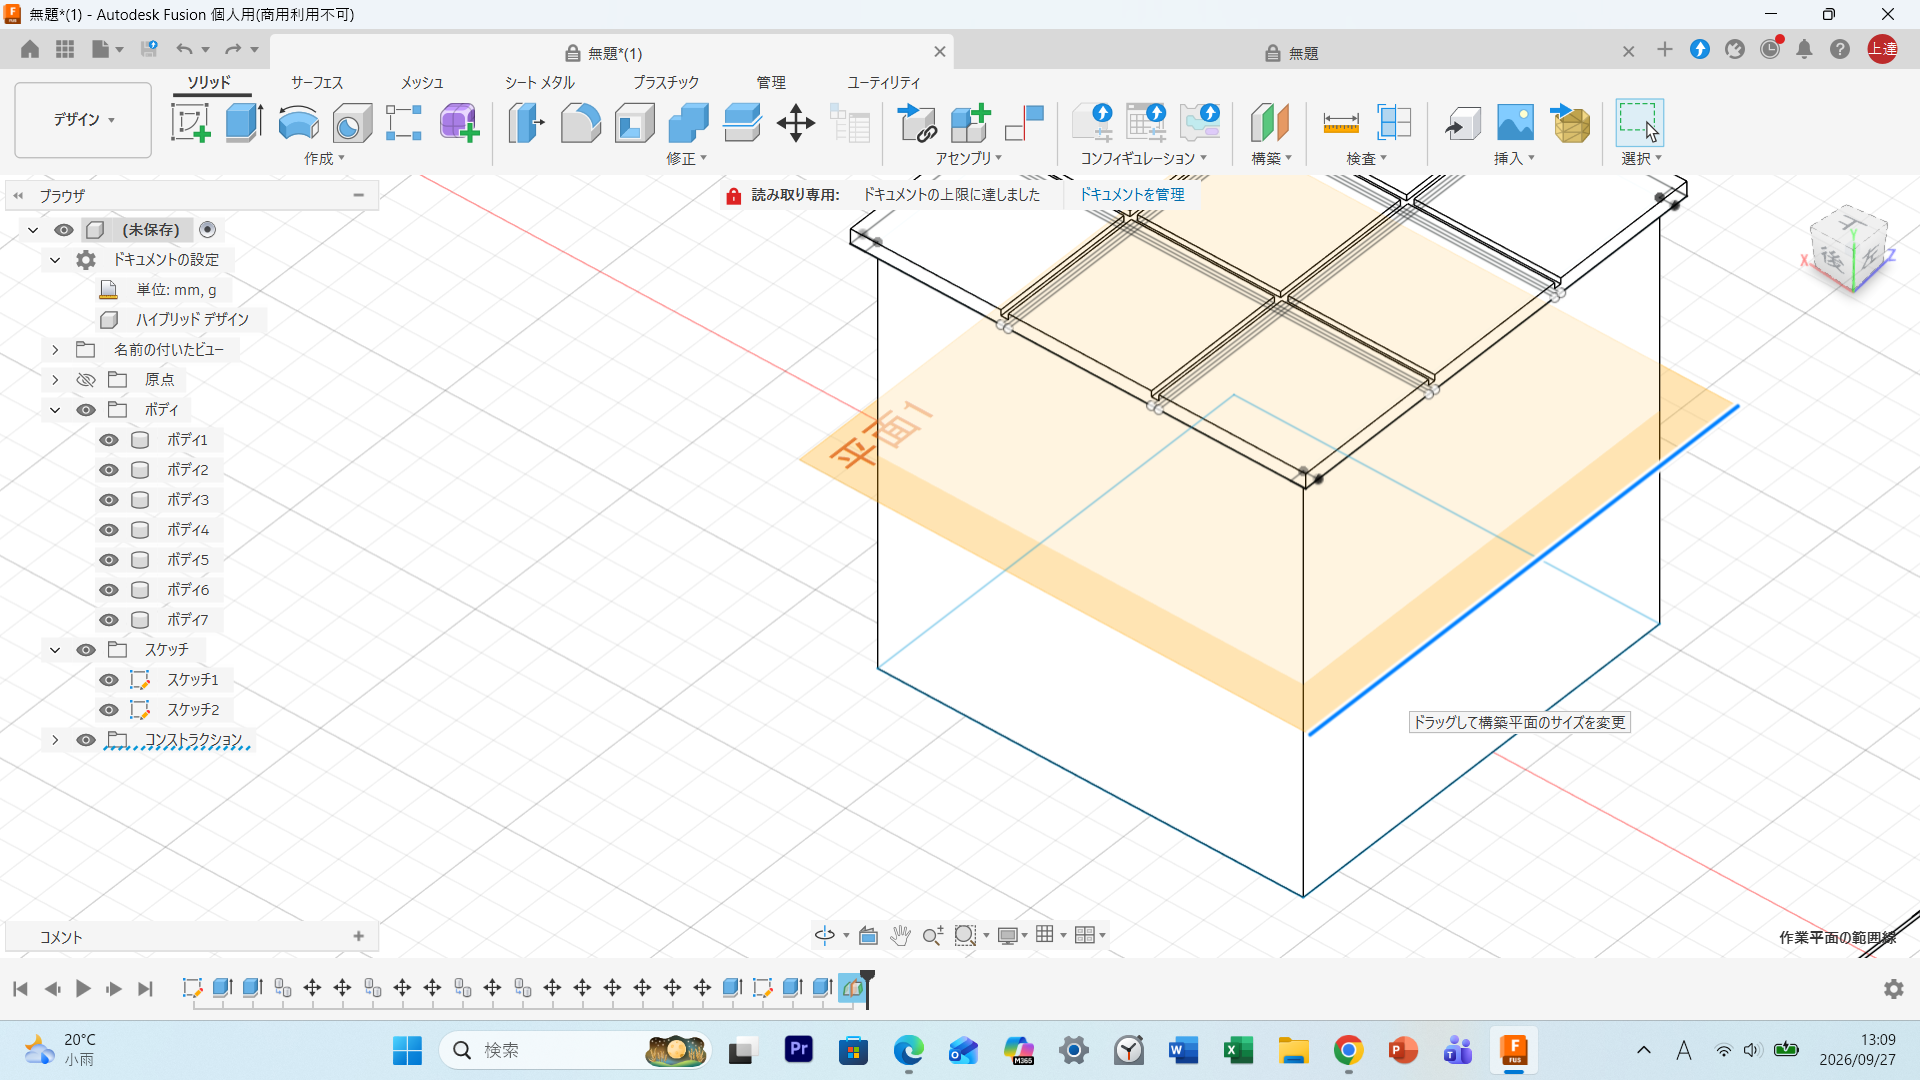The width and height of the screenshot is (1920, 1080).
Task: Jump to the timeline start
Action: 20,989
